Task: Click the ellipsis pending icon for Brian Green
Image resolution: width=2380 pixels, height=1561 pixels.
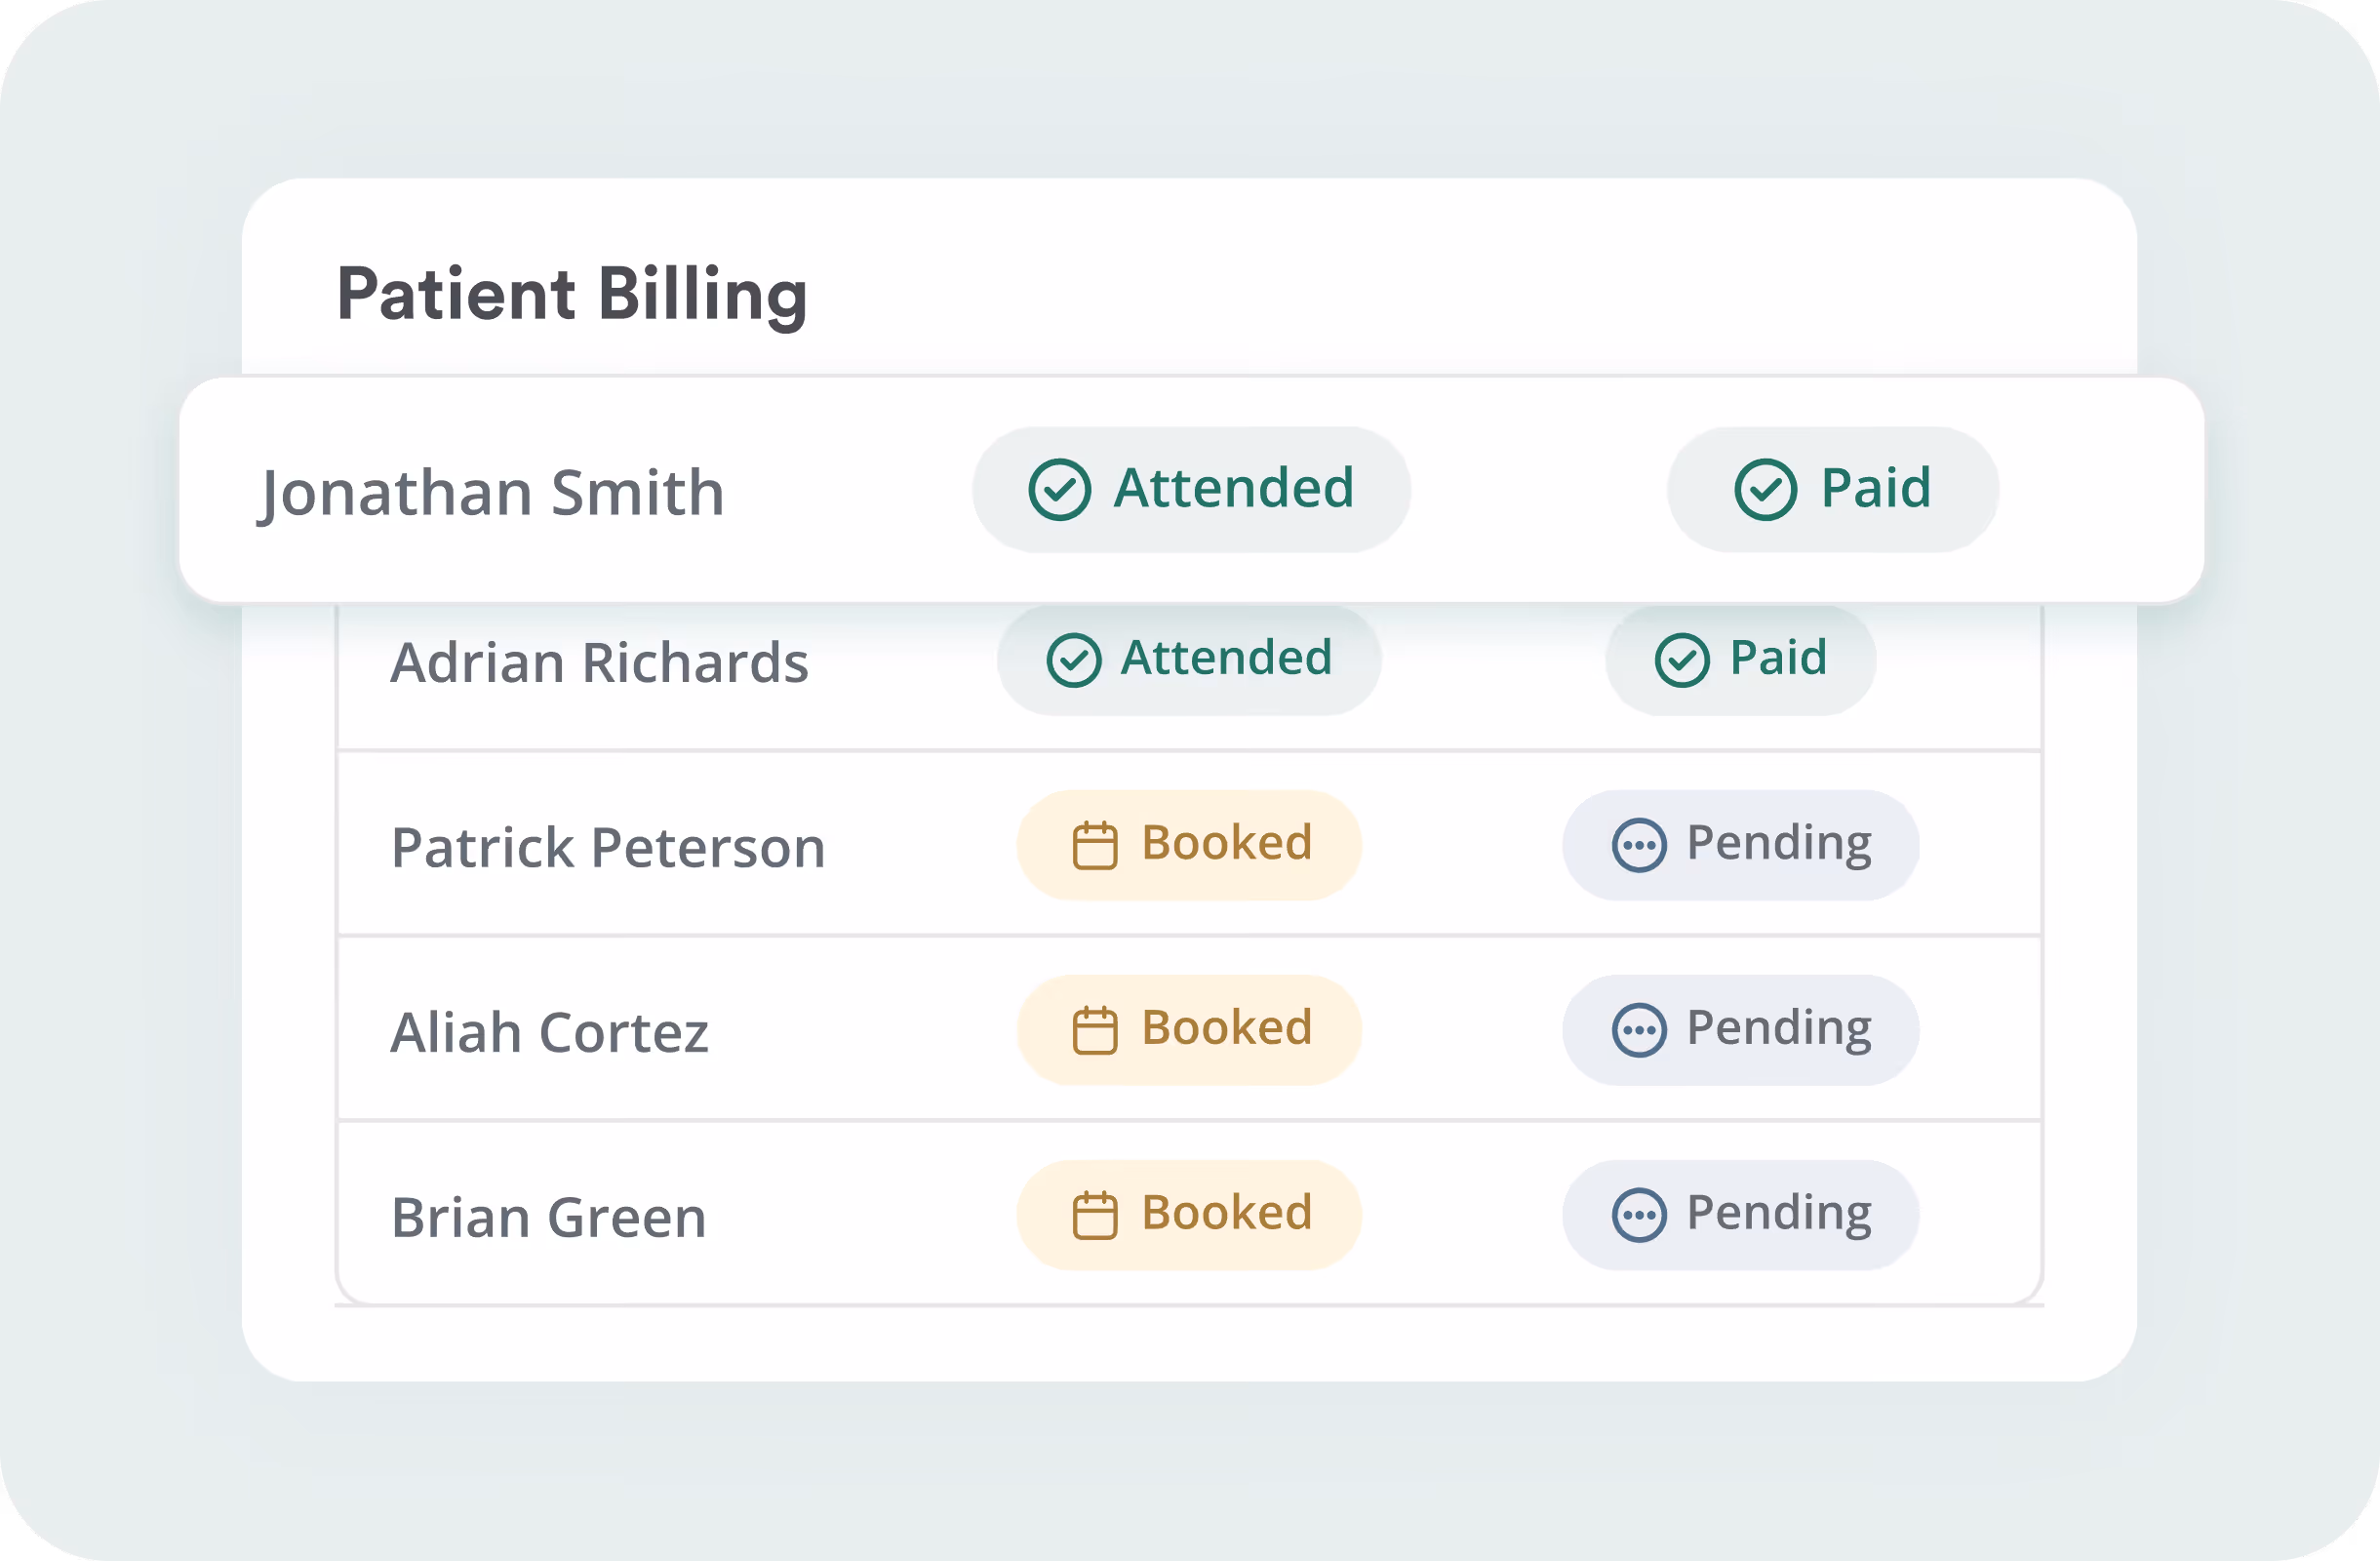Action: point(1639,1215)
